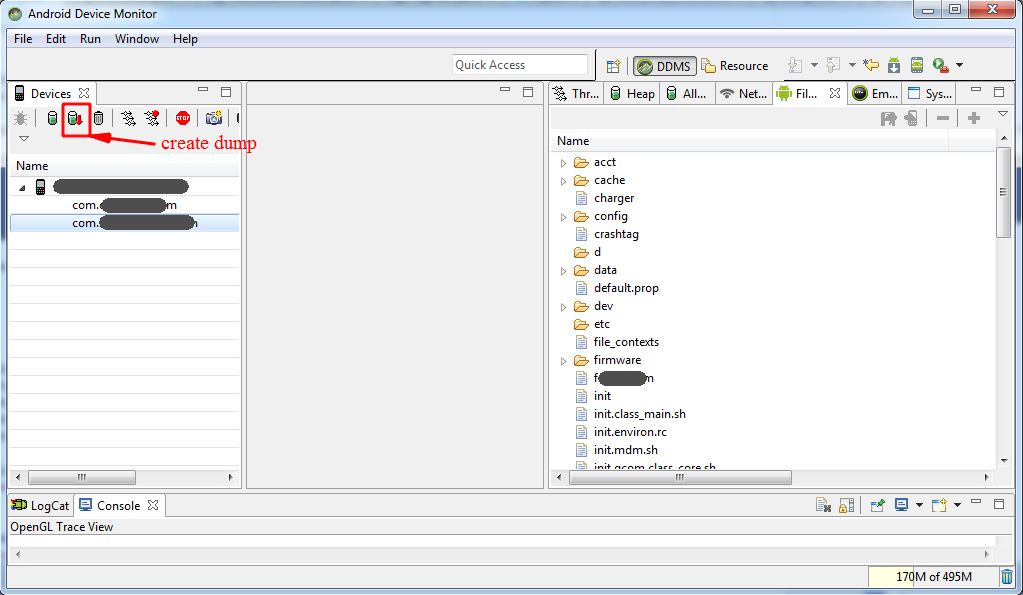
Task: Collapse the device node in Devices list
Action: pyautogui.click(x=22, y=187)
